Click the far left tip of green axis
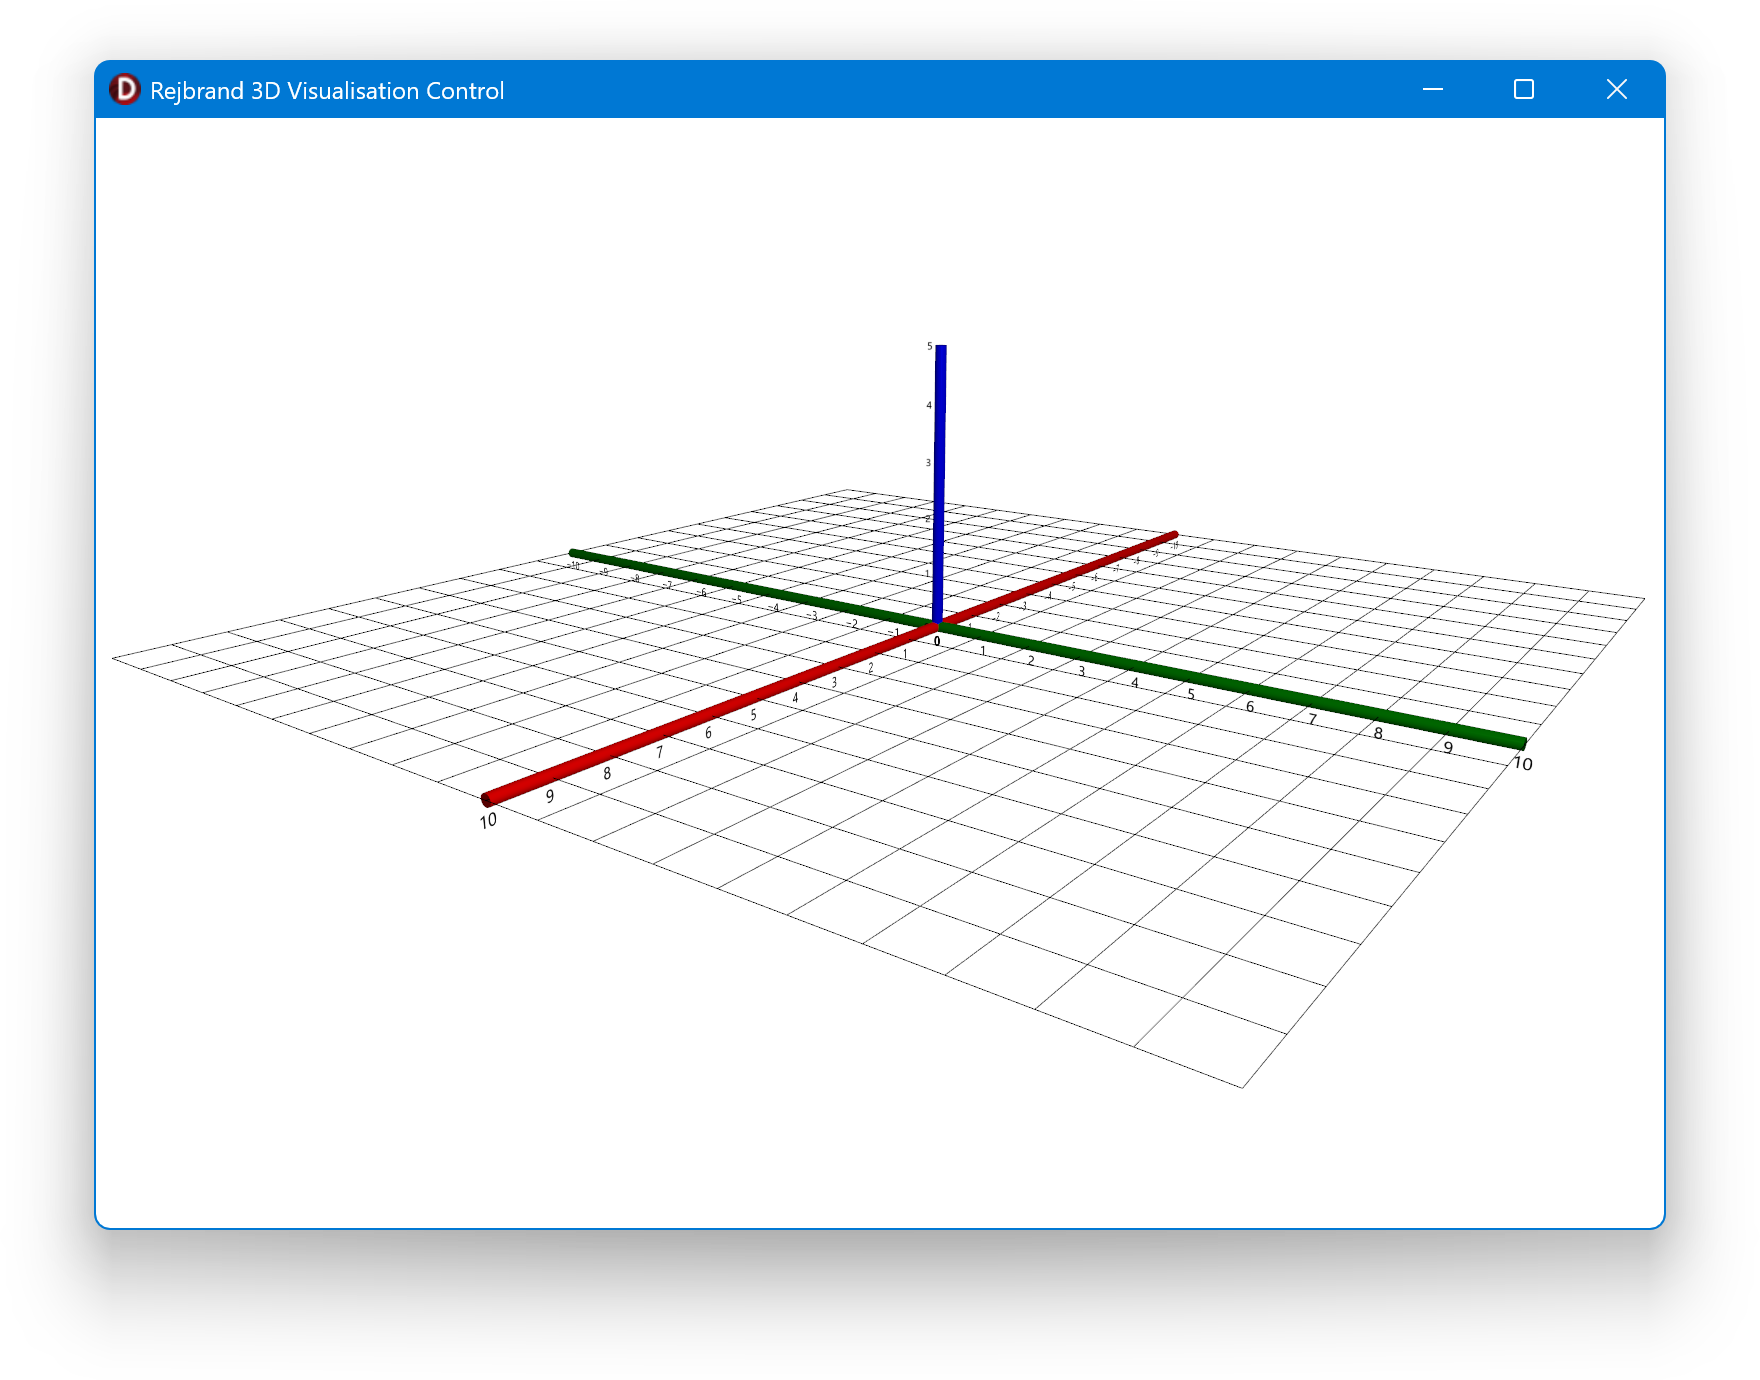The image size is (1760, 1380). click(573, 553)
